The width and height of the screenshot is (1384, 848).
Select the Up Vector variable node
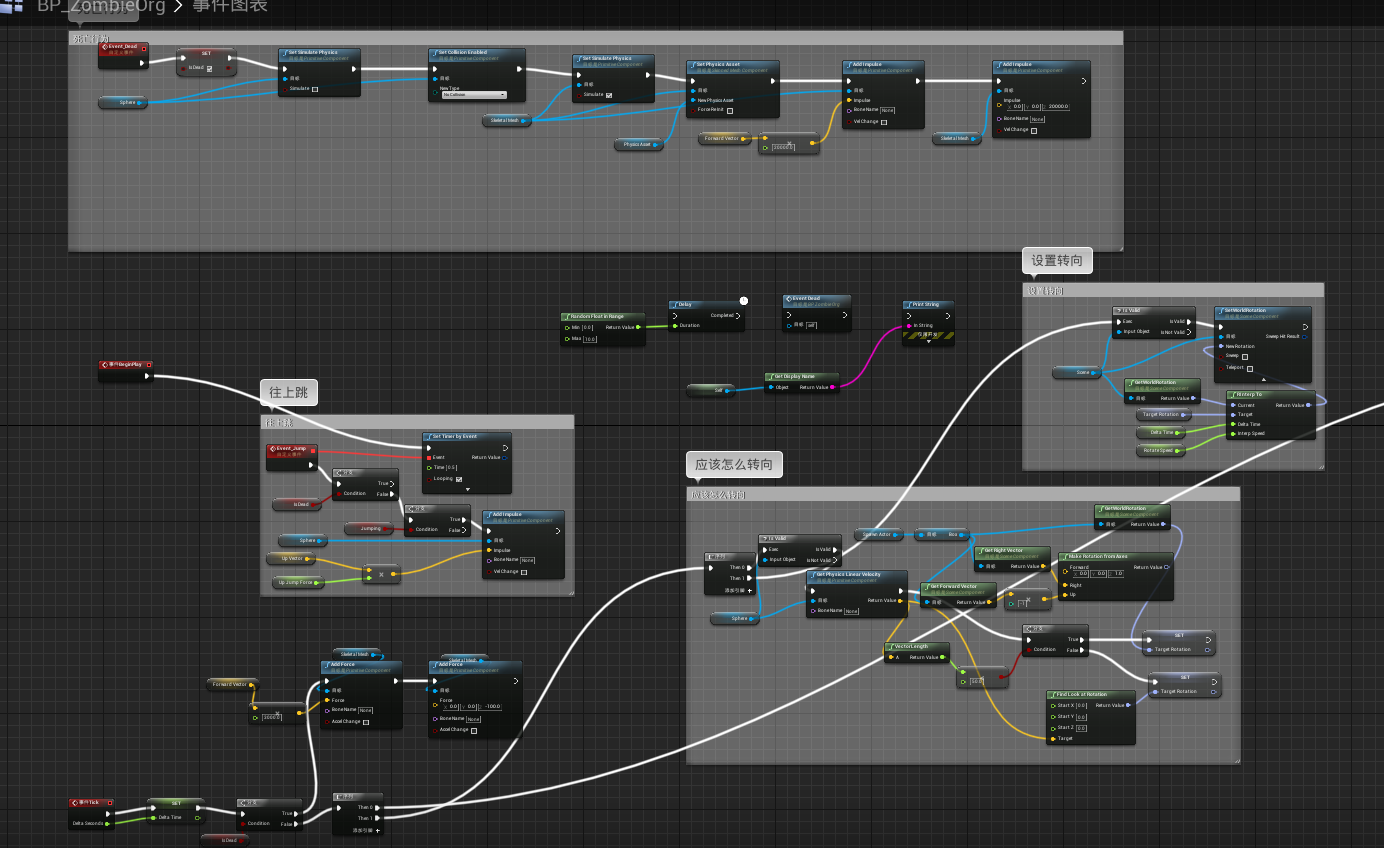[x=290, y=558]
